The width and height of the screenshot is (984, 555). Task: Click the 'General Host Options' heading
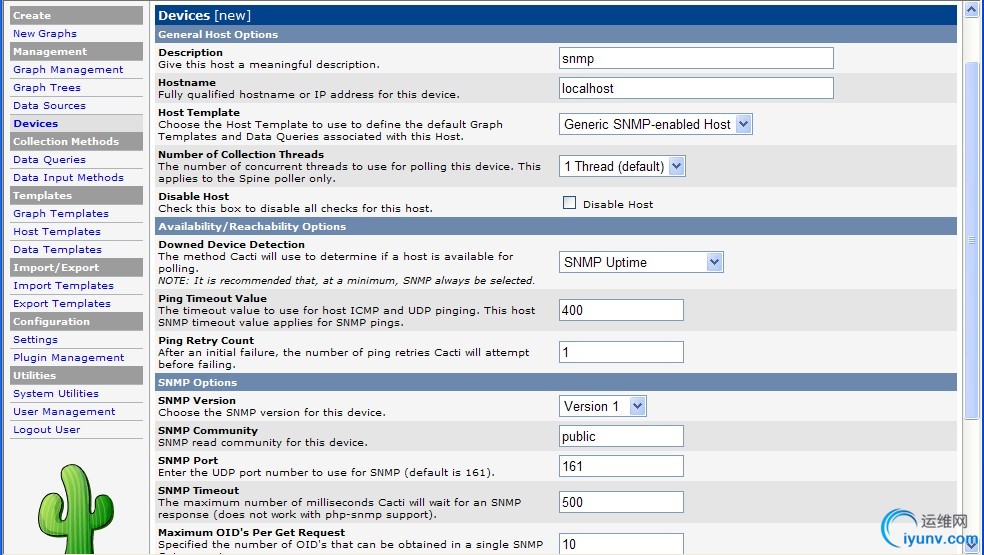pos(218,35)
